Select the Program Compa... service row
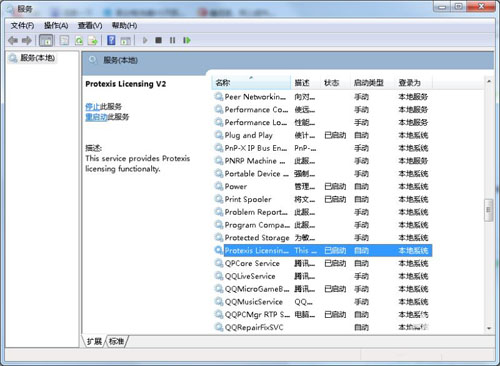 tap(322, 225)
